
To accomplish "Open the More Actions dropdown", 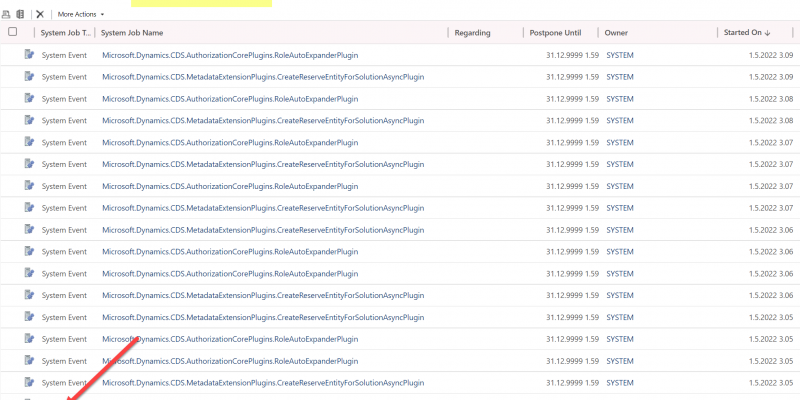I will point(80,14).
